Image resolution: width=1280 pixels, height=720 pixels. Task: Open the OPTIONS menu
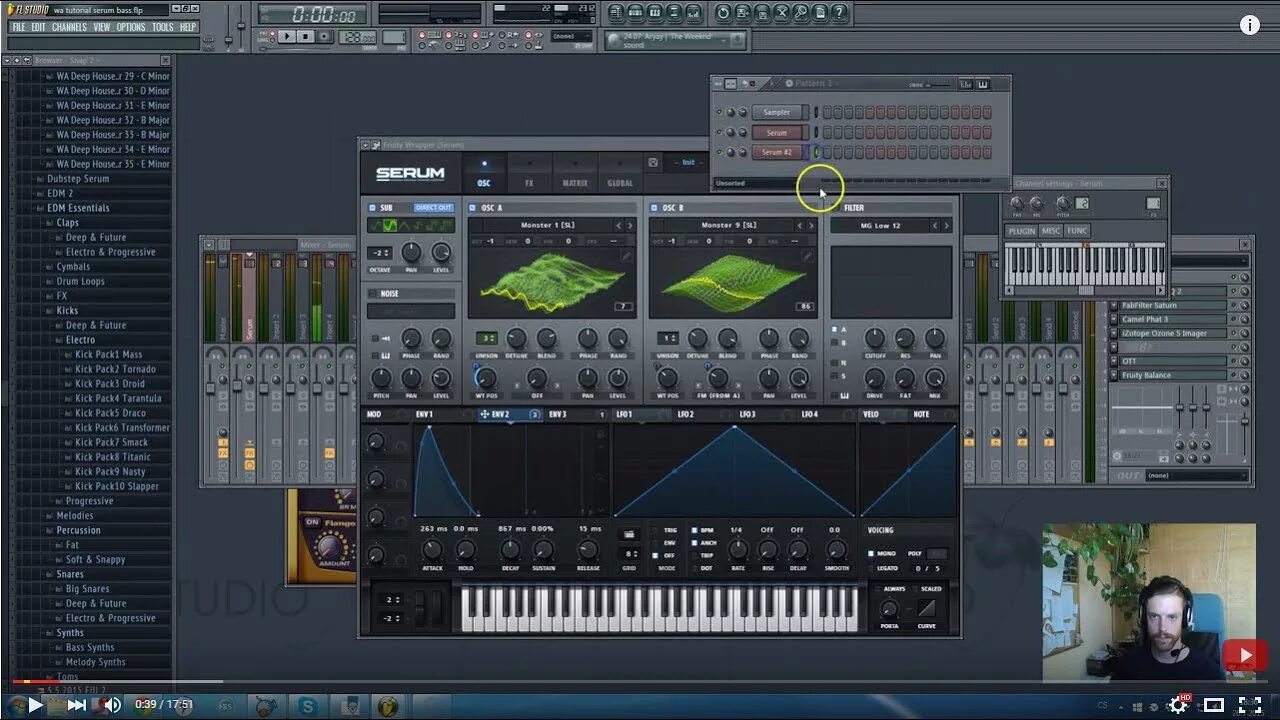(131, 27)
